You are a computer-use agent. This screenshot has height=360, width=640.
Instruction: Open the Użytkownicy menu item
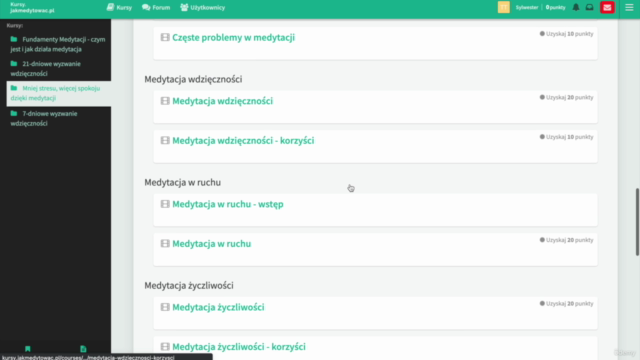point(202,7)
